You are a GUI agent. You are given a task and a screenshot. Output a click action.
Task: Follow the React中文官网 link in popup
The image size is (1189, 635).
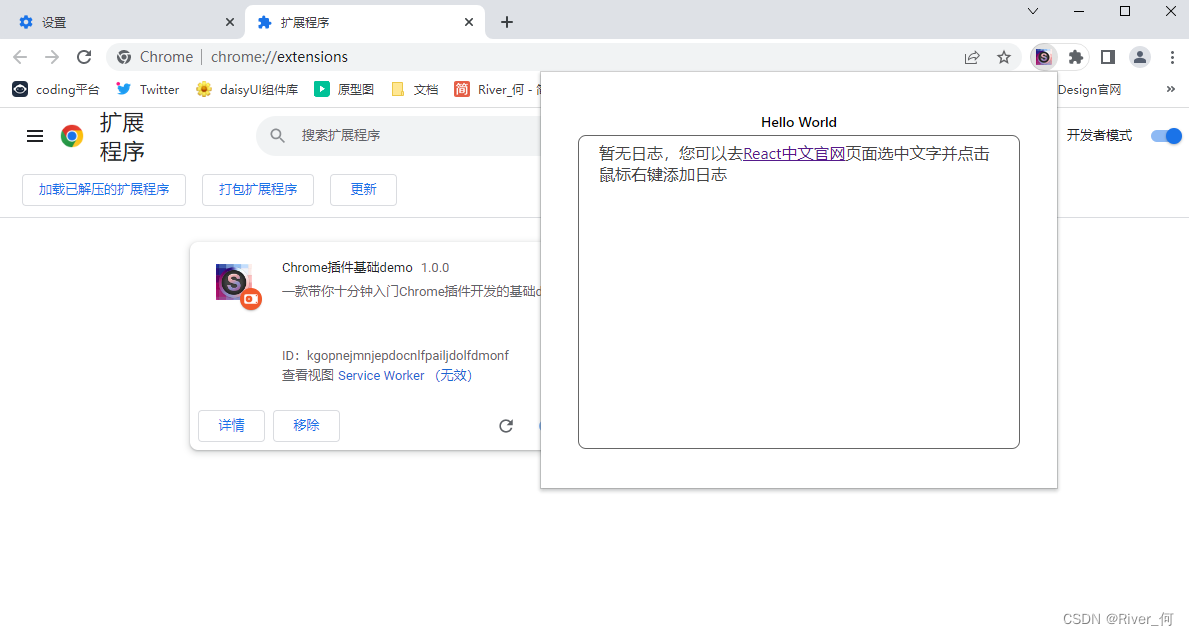click(794, 154)
